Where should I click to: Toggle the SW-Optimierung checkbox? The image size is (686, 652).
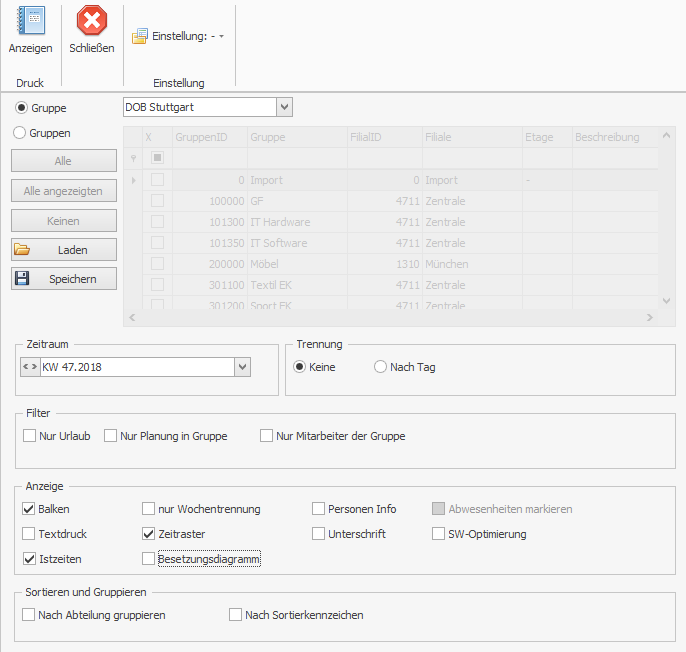(439, 534)
